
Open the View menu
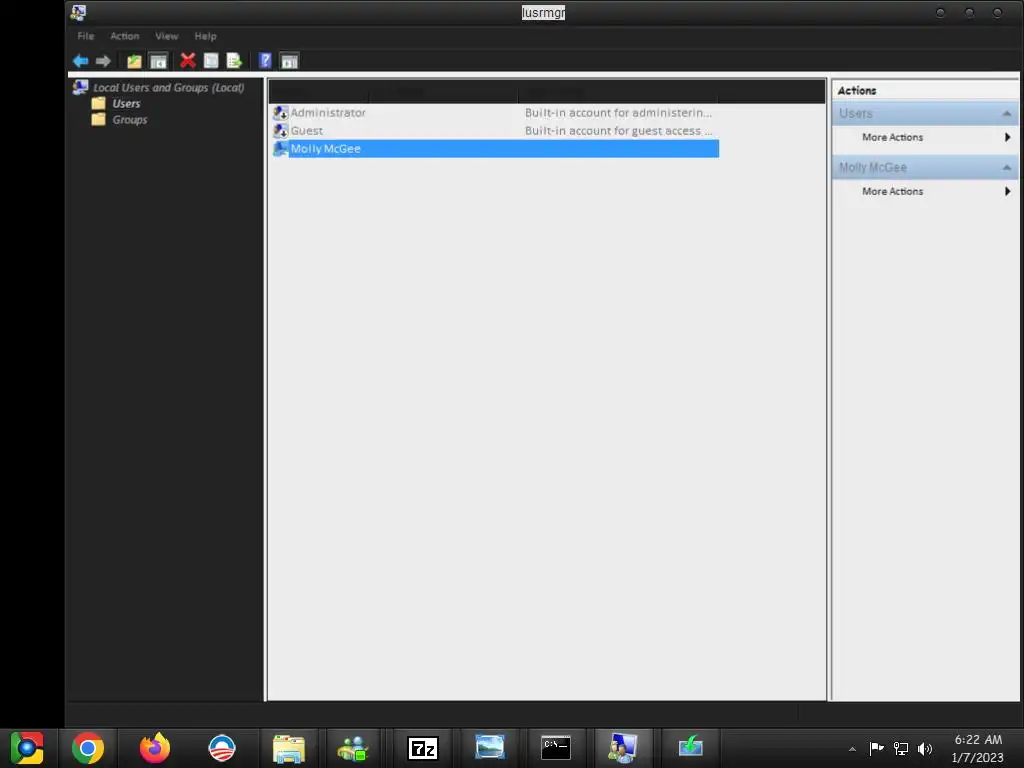(x=167, y=36)
